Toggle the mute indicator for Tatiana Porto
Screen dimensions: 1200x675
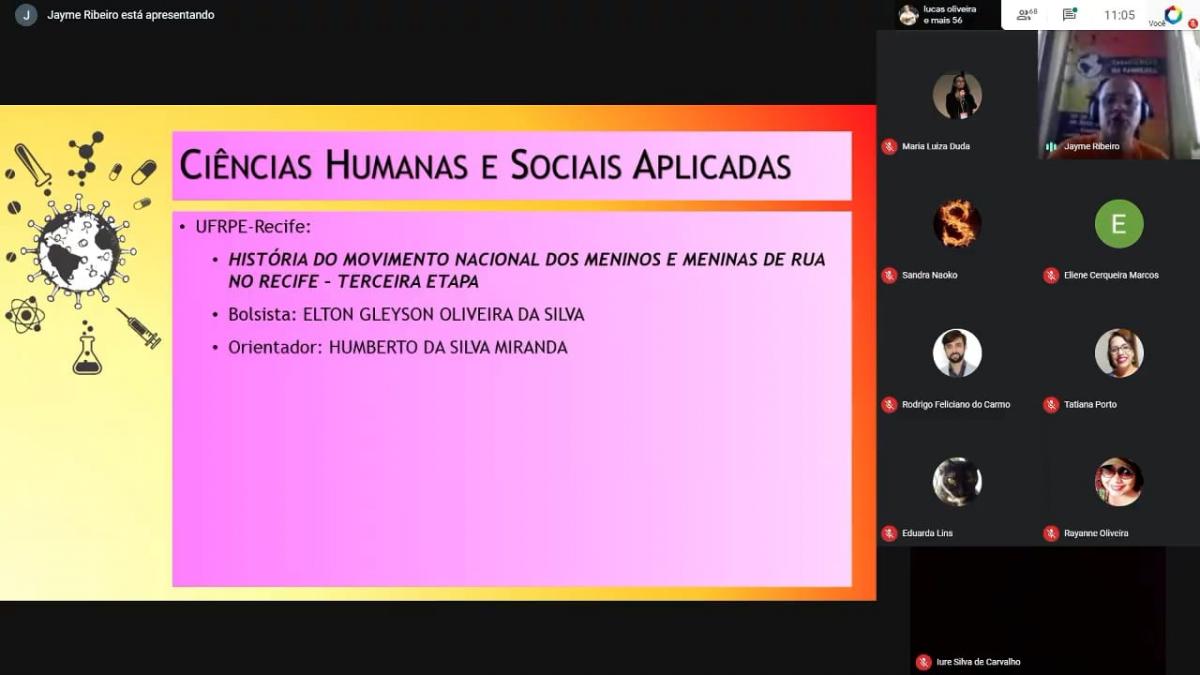[x=1050, y=404]
